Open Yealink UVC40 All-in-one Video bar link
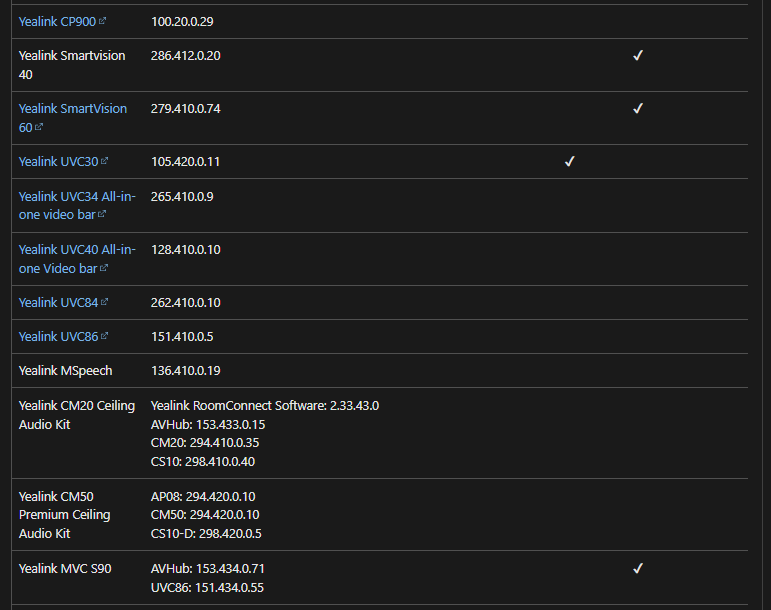 [77, 259]
